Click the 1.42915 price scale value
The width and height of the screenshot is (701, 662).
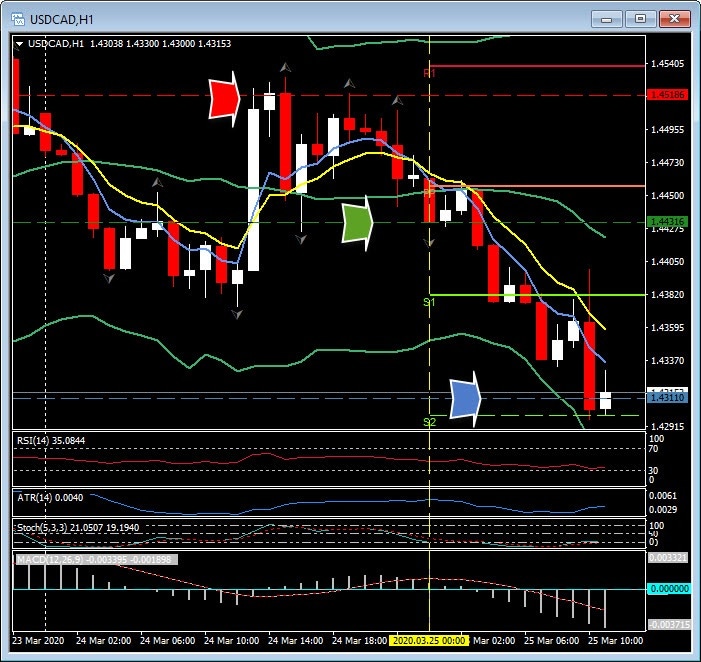click(x=667, y=426)
